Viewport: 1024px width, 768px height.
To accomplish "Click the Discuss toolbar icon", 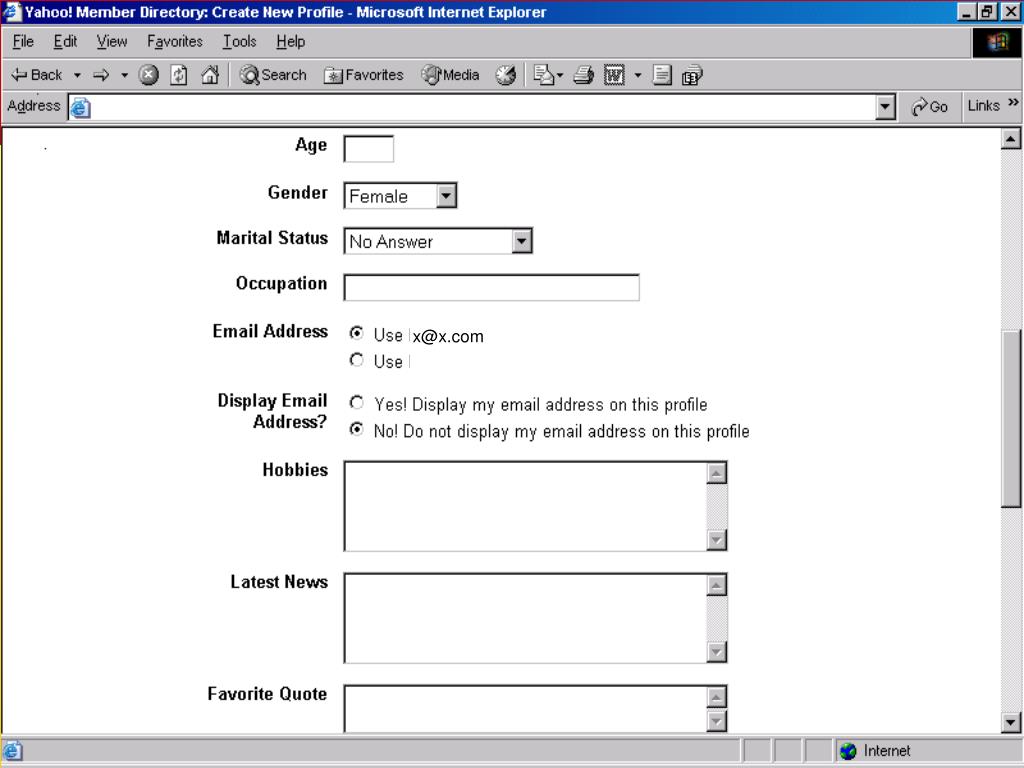I will click(662, 75).
